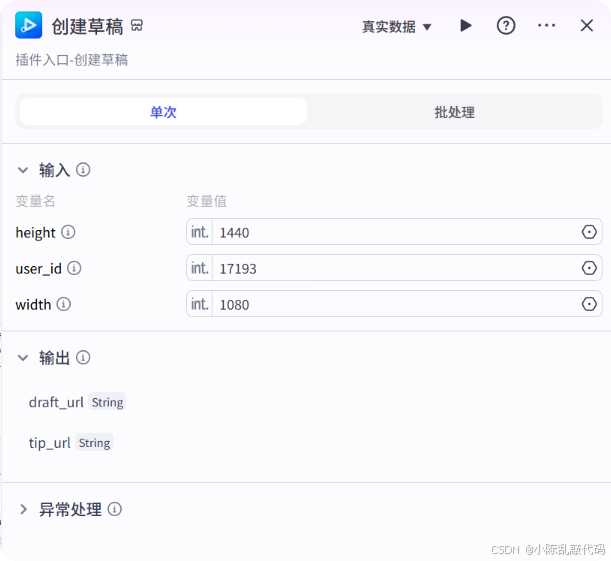Click the 创建草稿 title text

pyautogui.click(x=87, y=26)
